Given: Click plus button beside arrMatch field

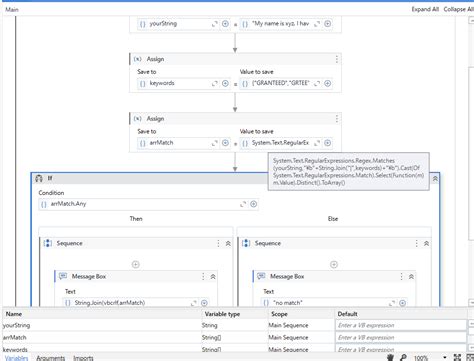Looking at the screenshot, I should coord(225,143).
